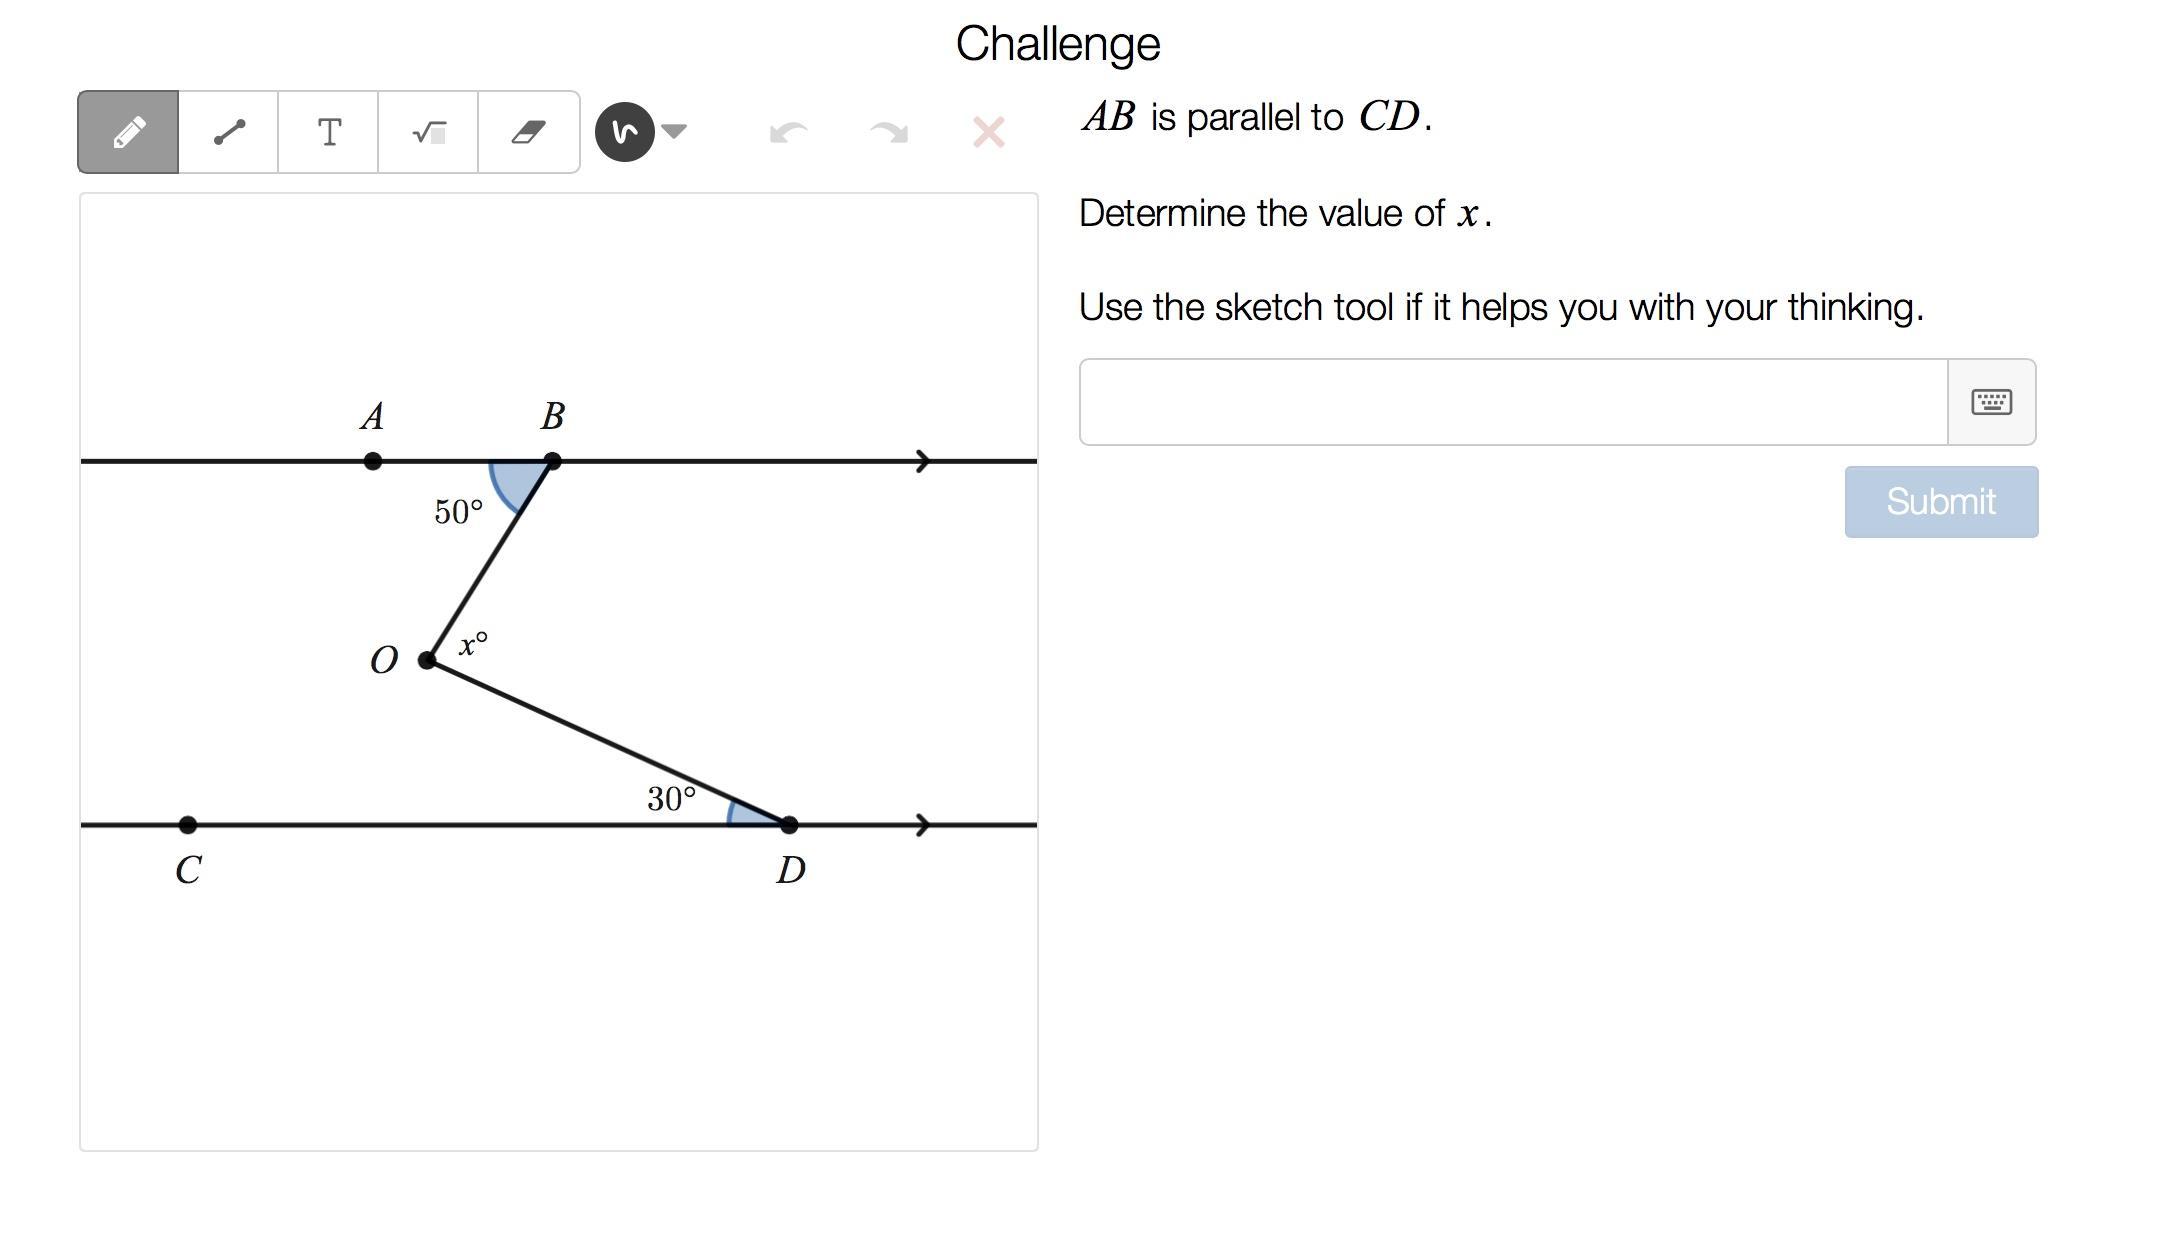Screen dimensions: 2158x1240
Task: Select the line segment tool
Action: click(229, 132)
